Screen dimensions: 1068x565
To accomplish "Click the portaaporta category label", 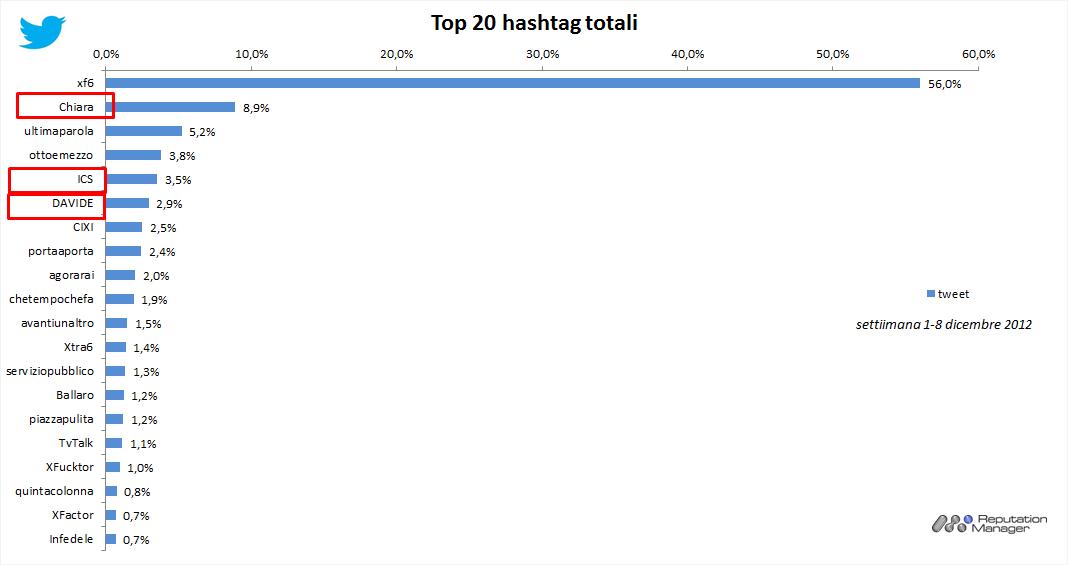I will [x=61, y=251].
